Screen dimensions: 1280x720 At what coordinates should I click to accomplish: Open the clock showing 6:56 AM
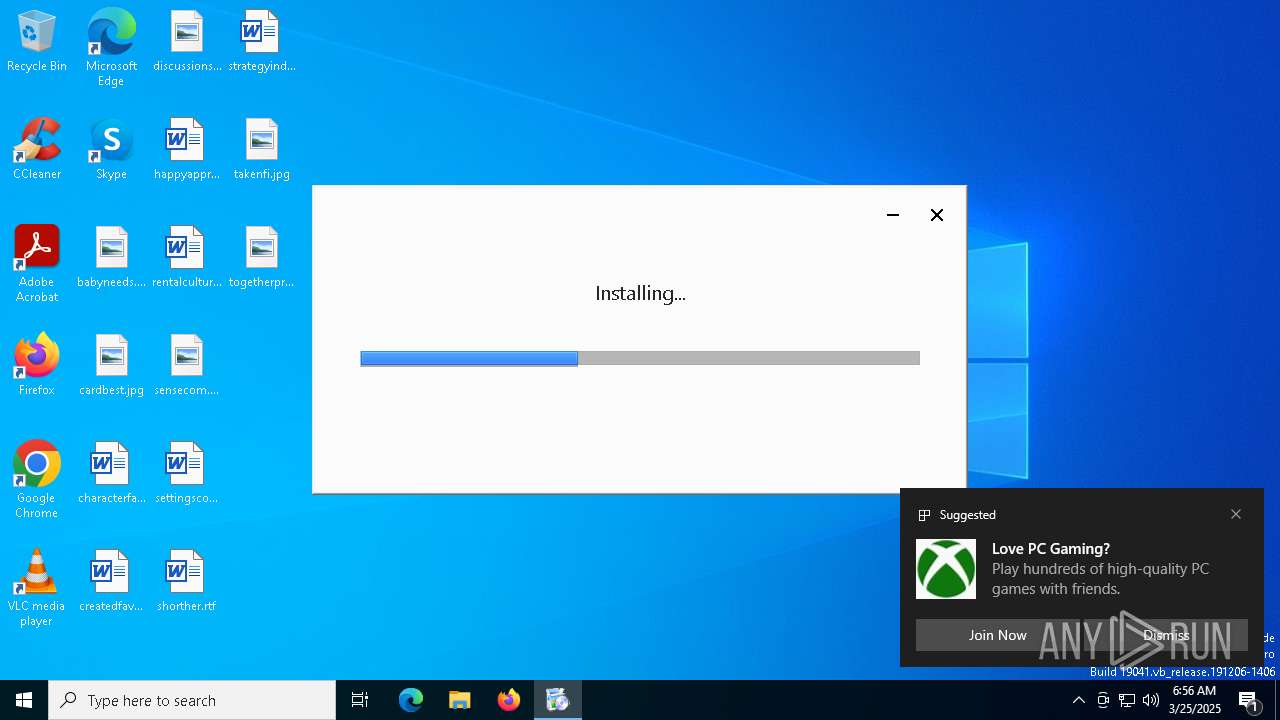coord(1193,700)
